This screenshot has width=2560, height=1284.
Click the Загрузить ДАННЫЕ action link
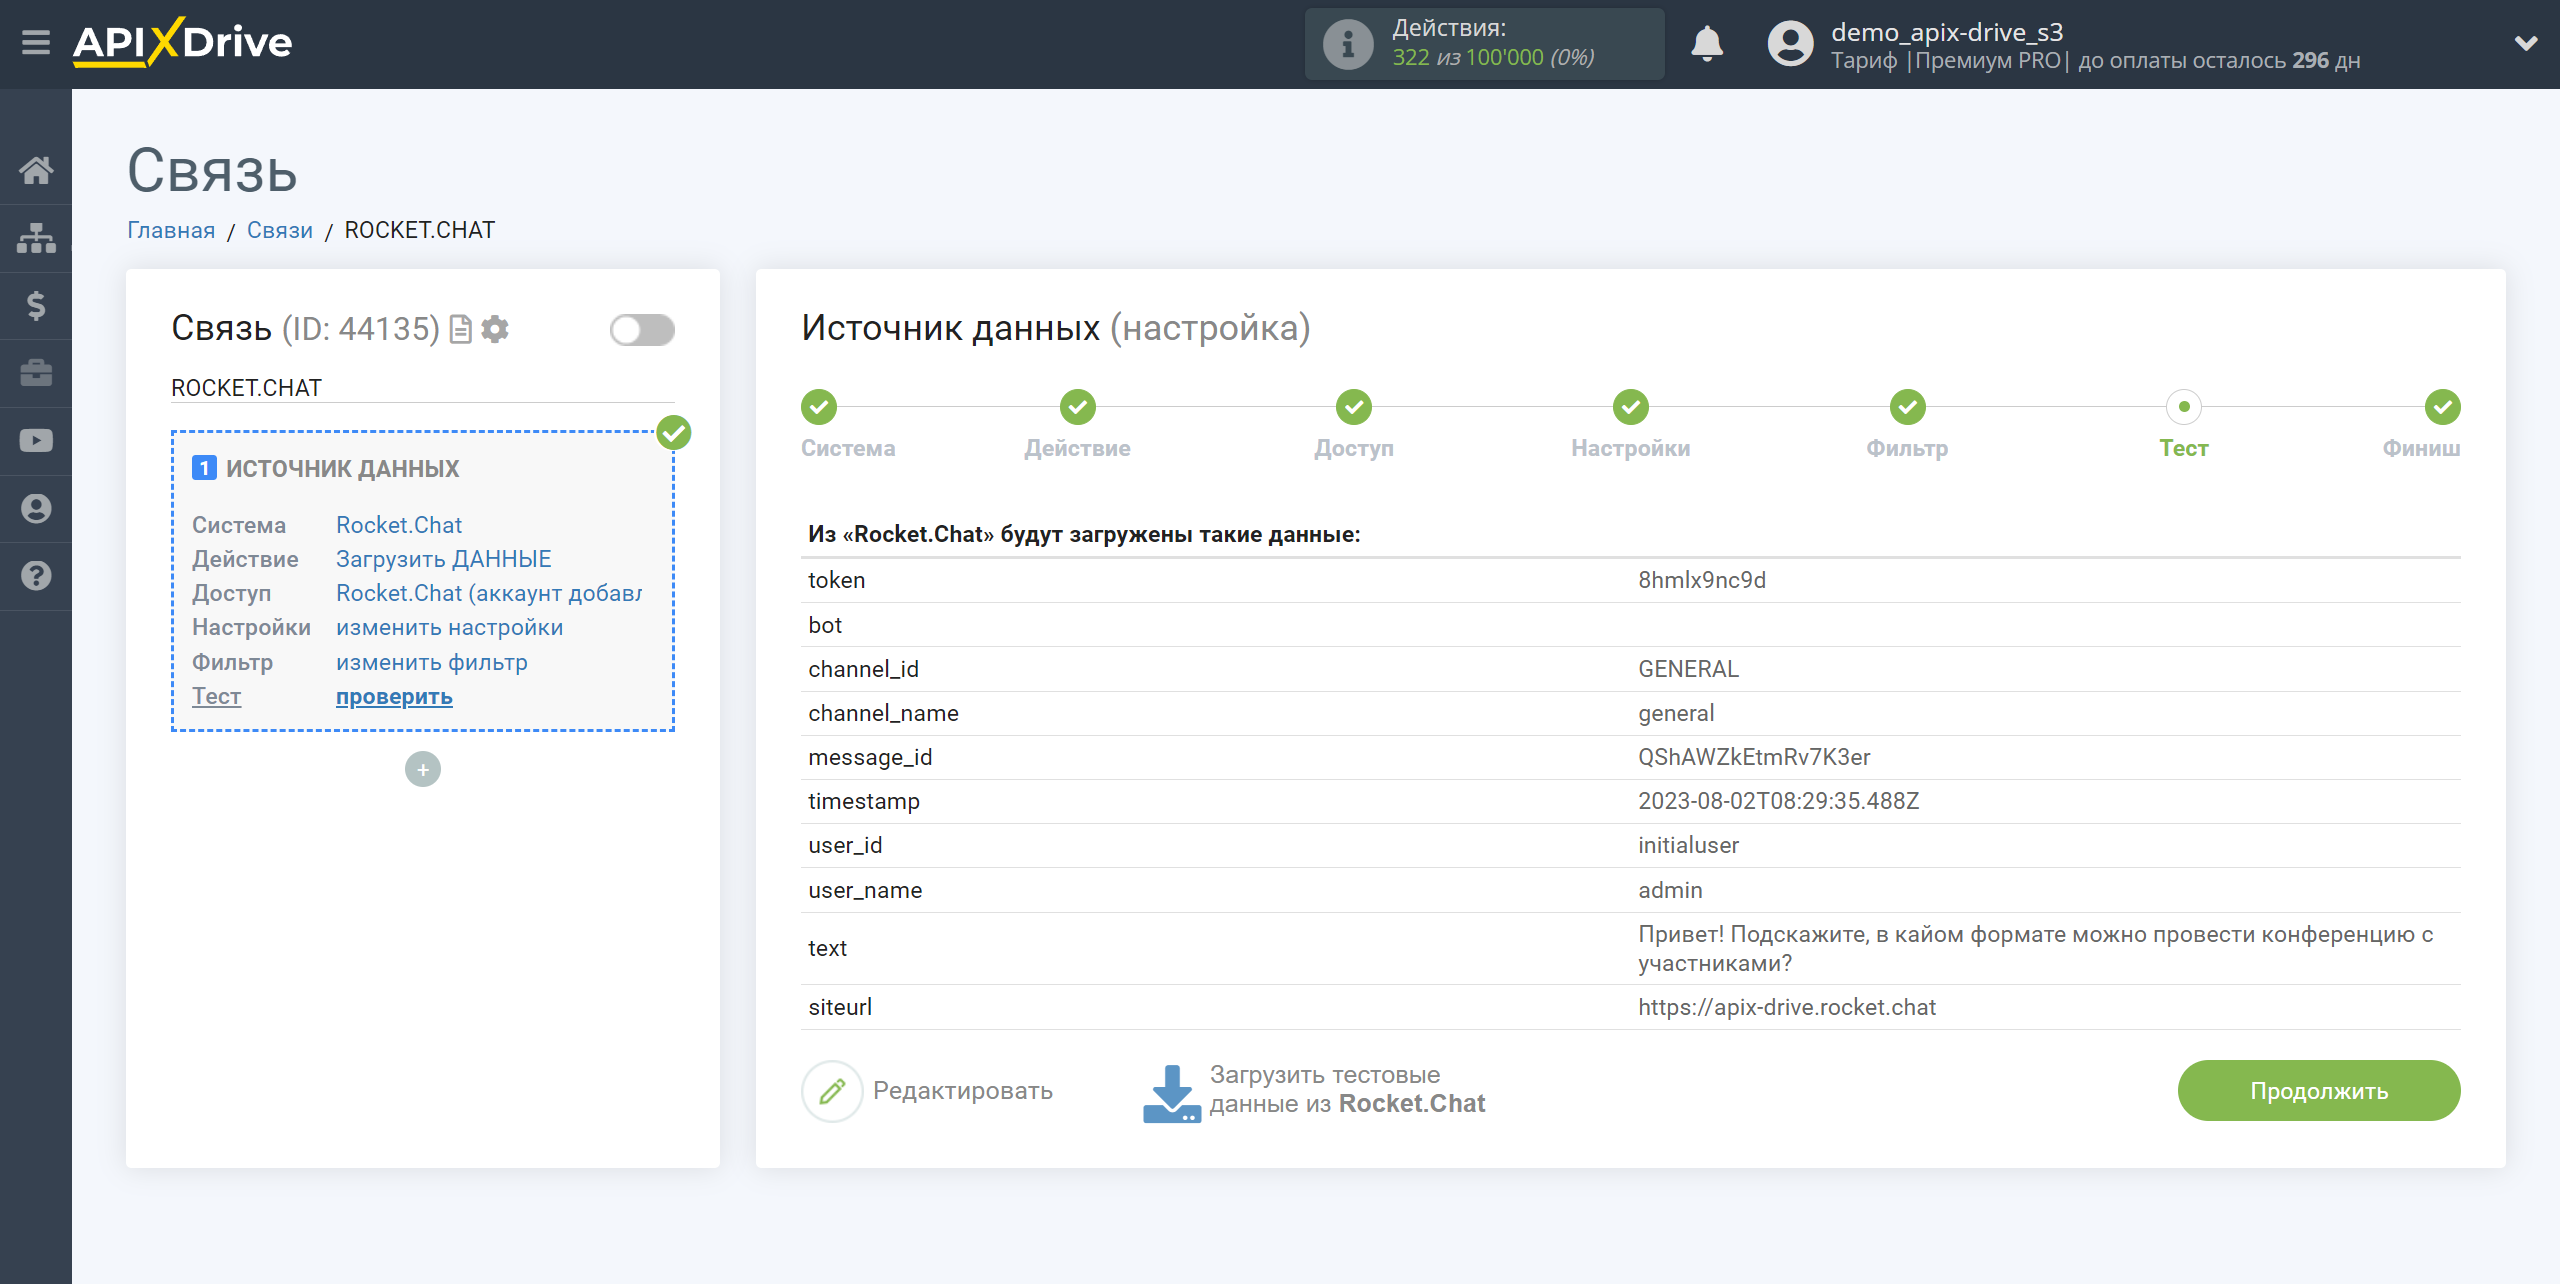[x=444, y=559]
